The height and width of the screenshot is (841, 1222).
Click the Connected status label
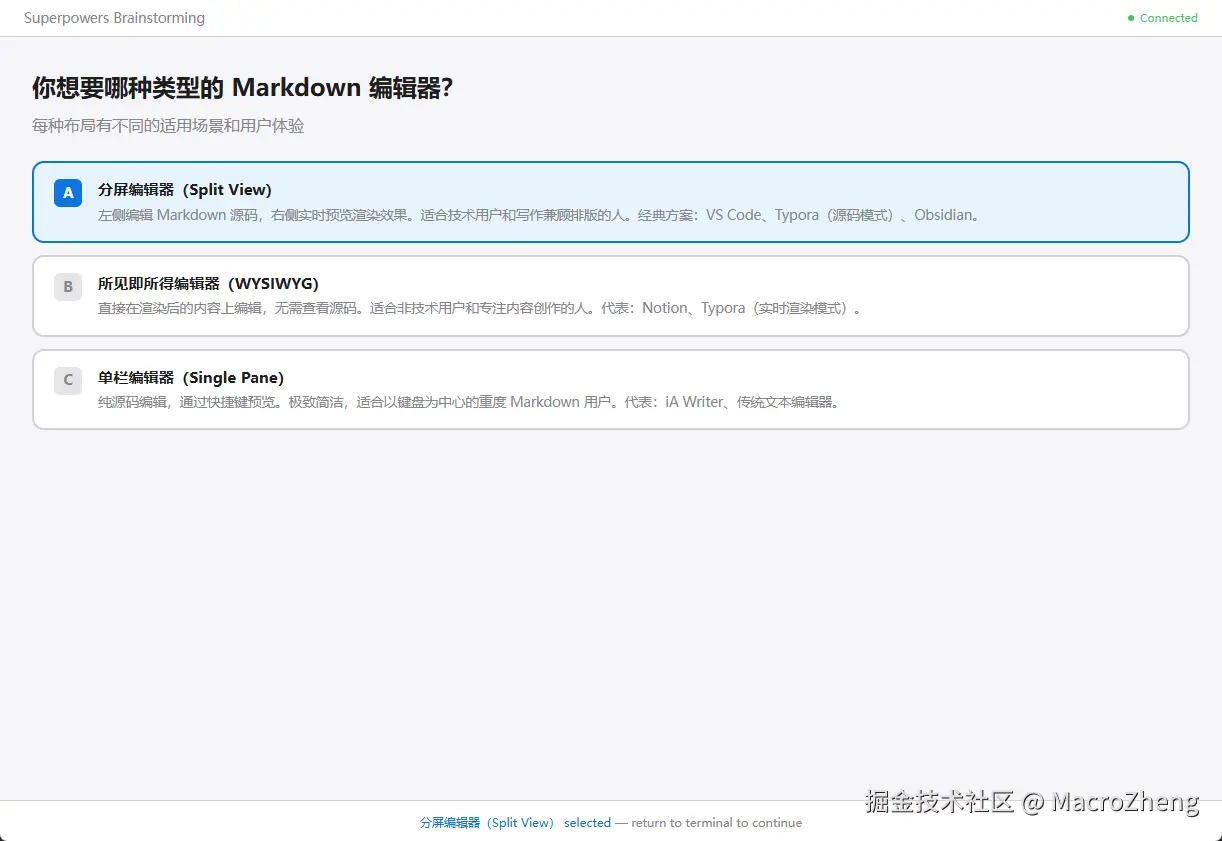pyautogui.click(x=1169, y=18)
